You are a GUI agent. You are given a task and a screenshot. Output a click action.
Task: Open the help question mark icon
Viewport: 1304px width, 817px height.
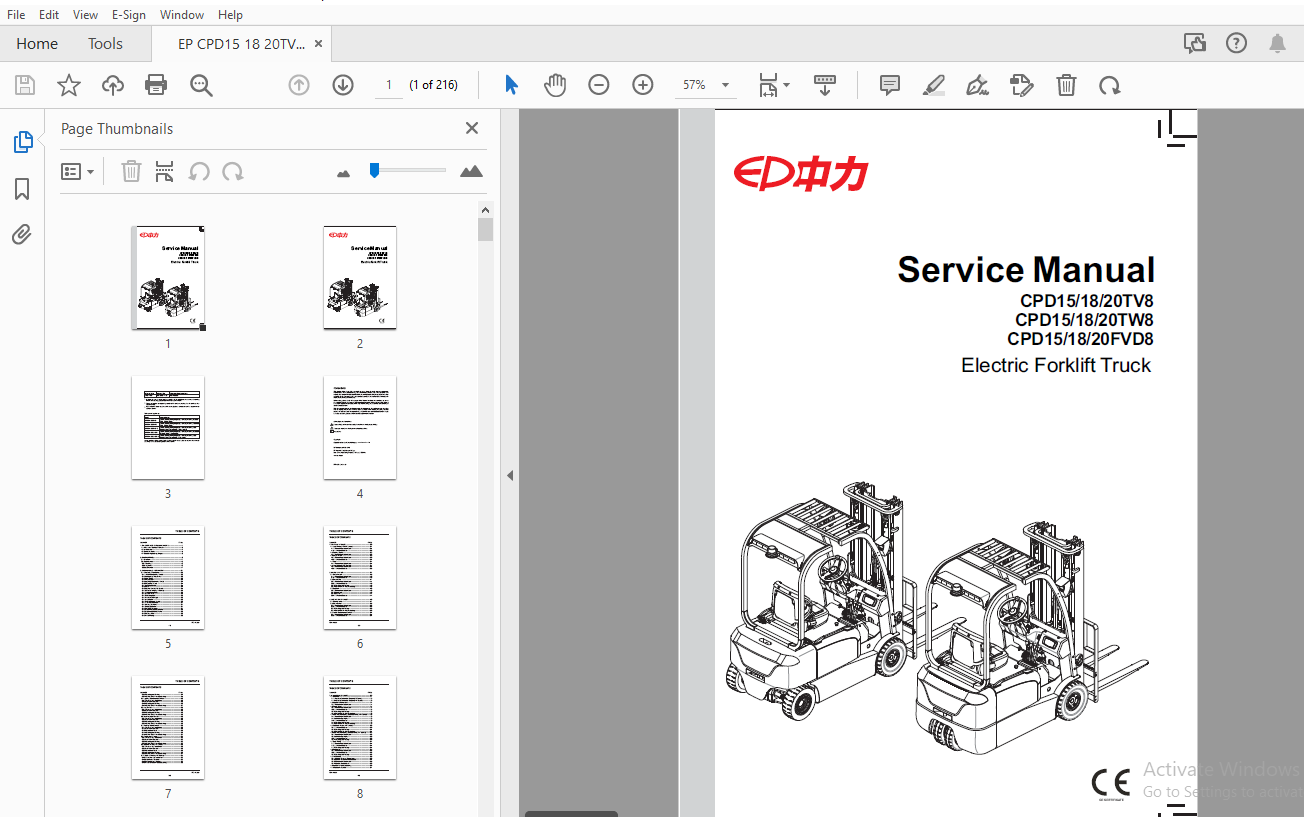(x=1237, y=43)
